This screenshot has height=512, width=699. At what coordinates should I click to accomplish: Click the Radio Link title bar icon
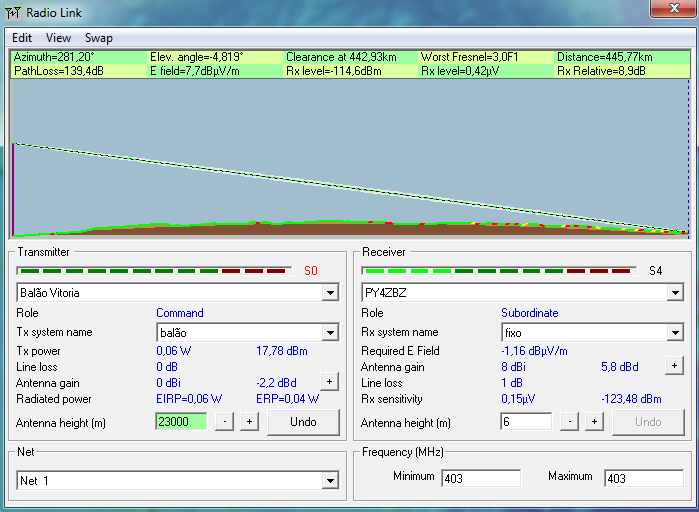[13, 12]
